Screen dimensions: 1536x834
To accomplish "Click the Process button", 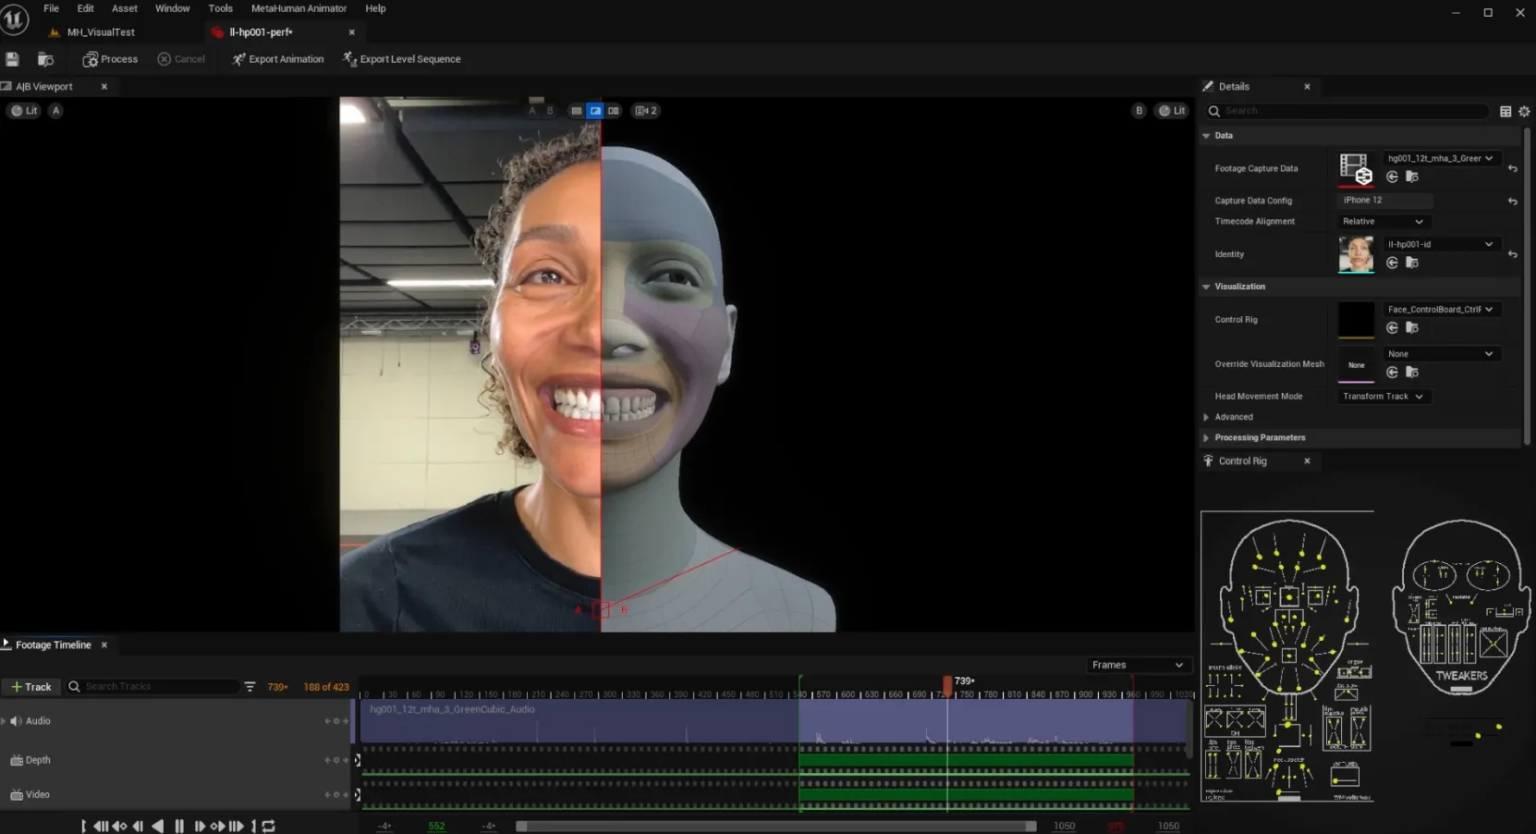I will [110, 59].
